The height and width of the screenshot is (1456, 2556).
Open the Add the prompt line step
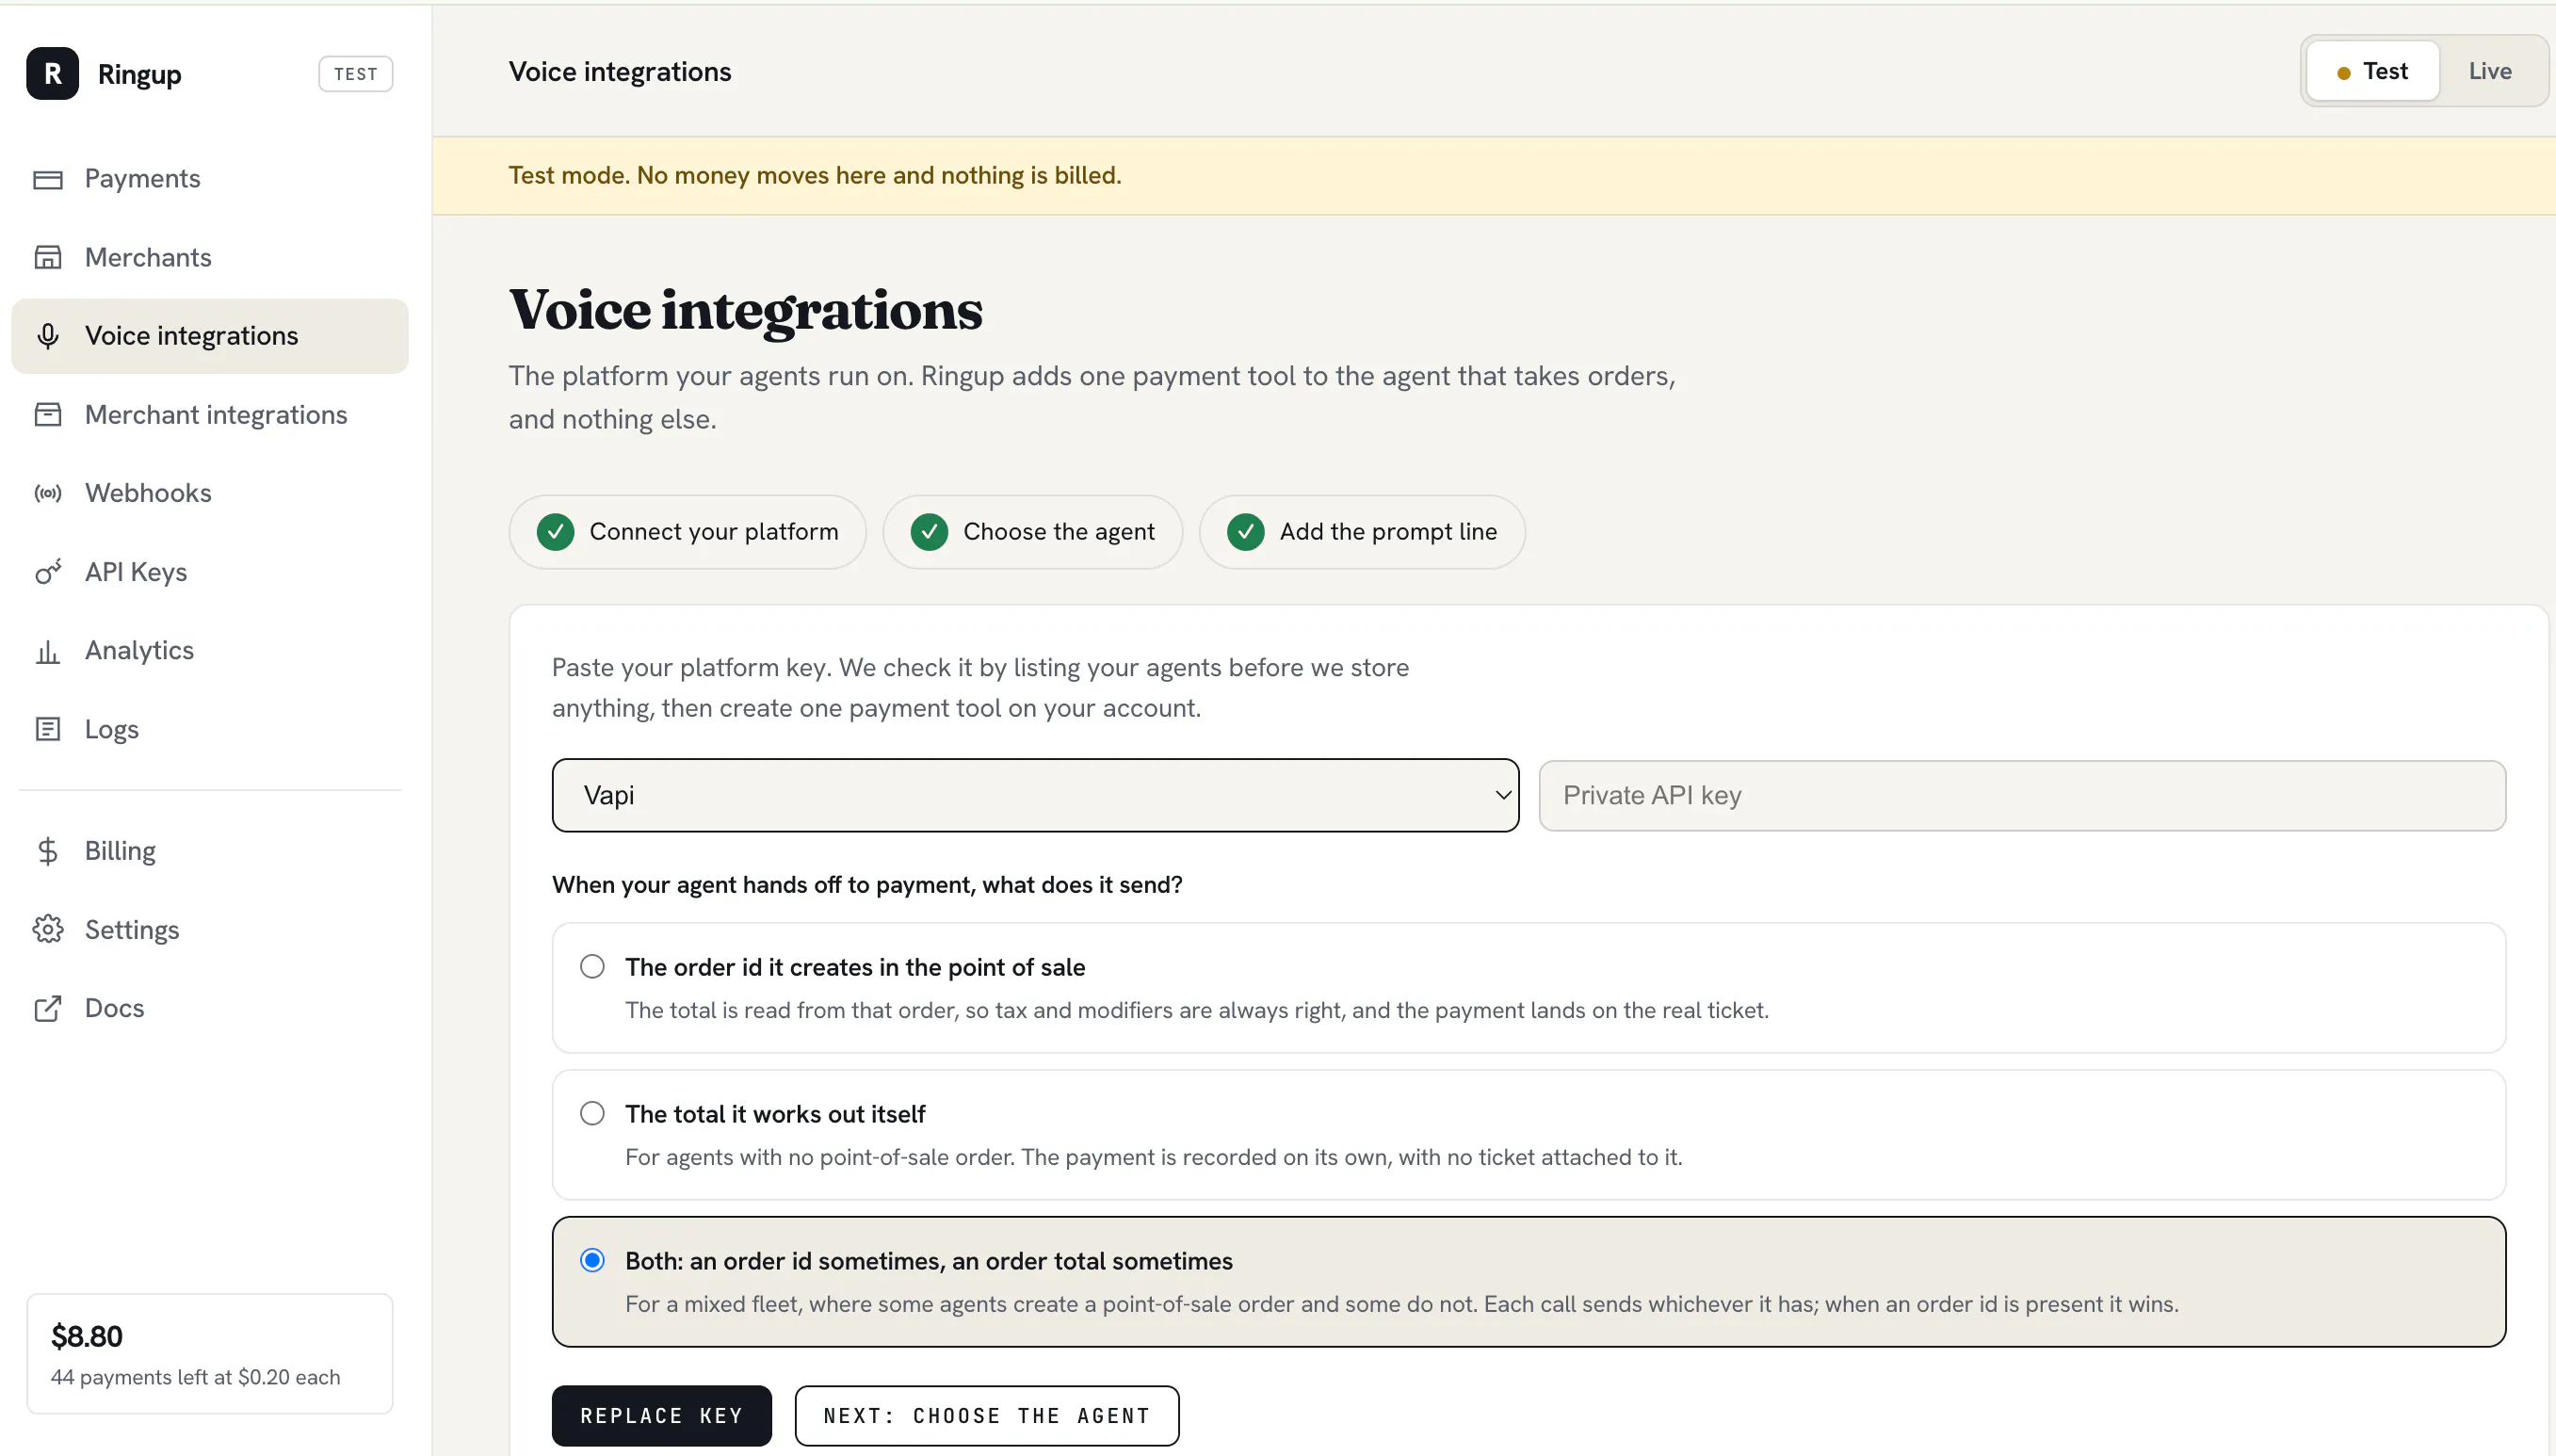1362,532
